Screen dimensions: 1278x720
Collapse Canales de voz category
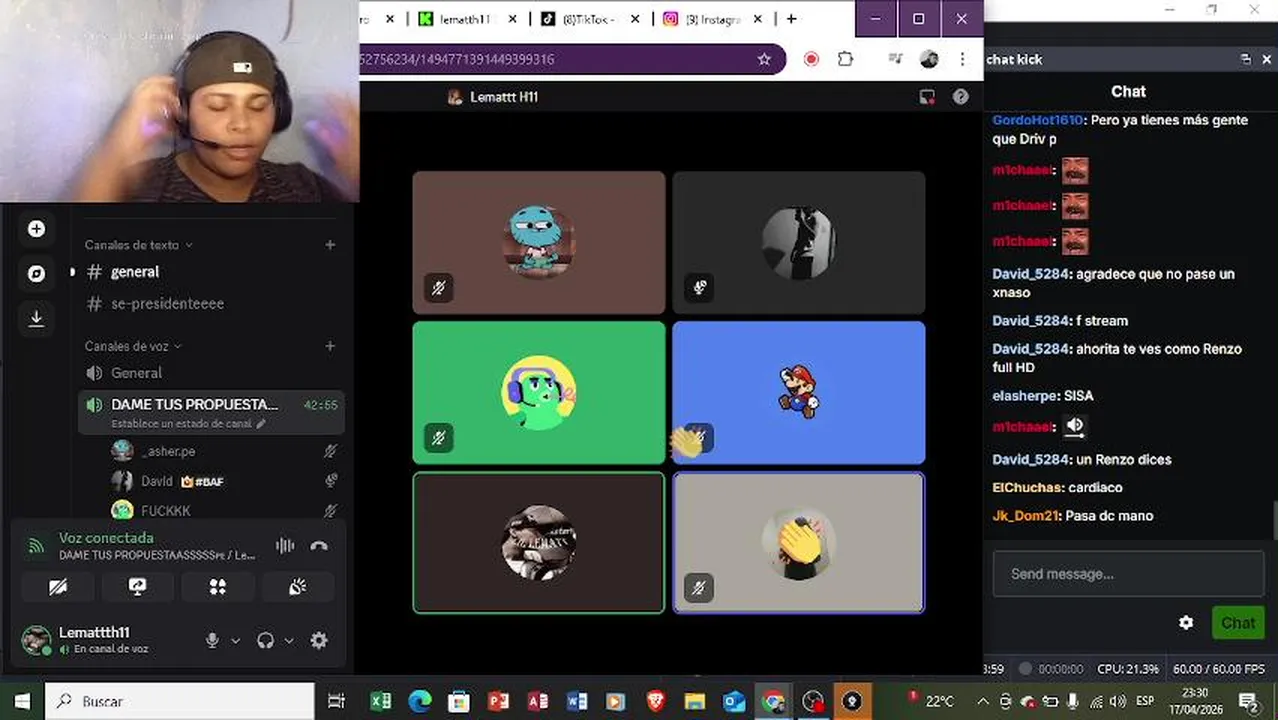pyautogui.click(x=133, y=346)
